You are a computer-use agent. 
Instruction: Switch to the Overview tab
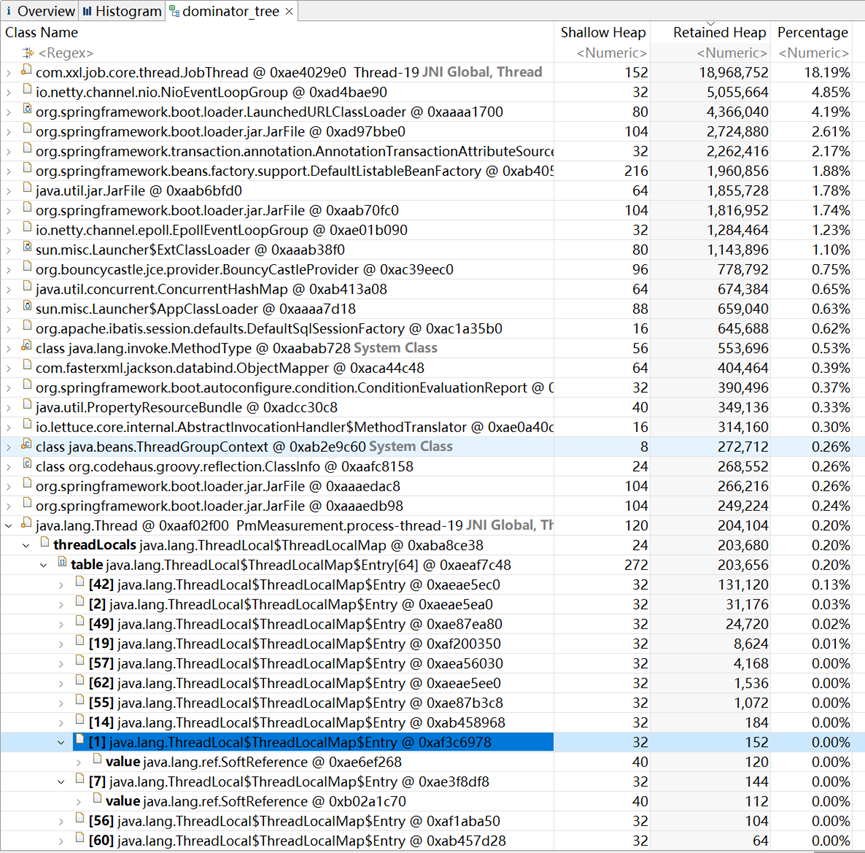pos(40,11)
